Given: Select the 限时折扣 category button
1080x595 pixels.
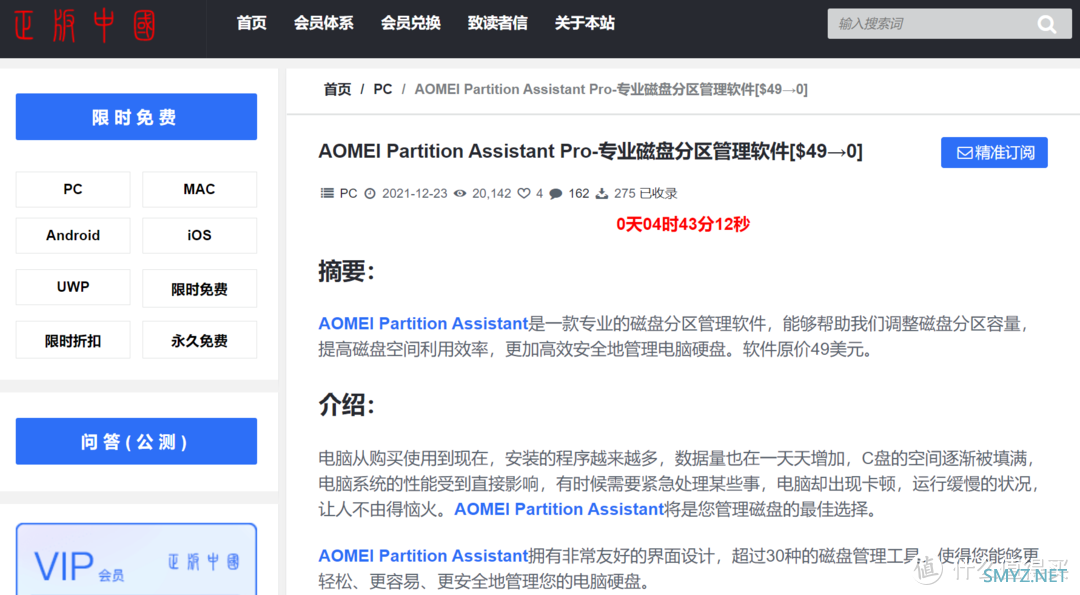Looking at the screenshot, I should tap(73, 340).
